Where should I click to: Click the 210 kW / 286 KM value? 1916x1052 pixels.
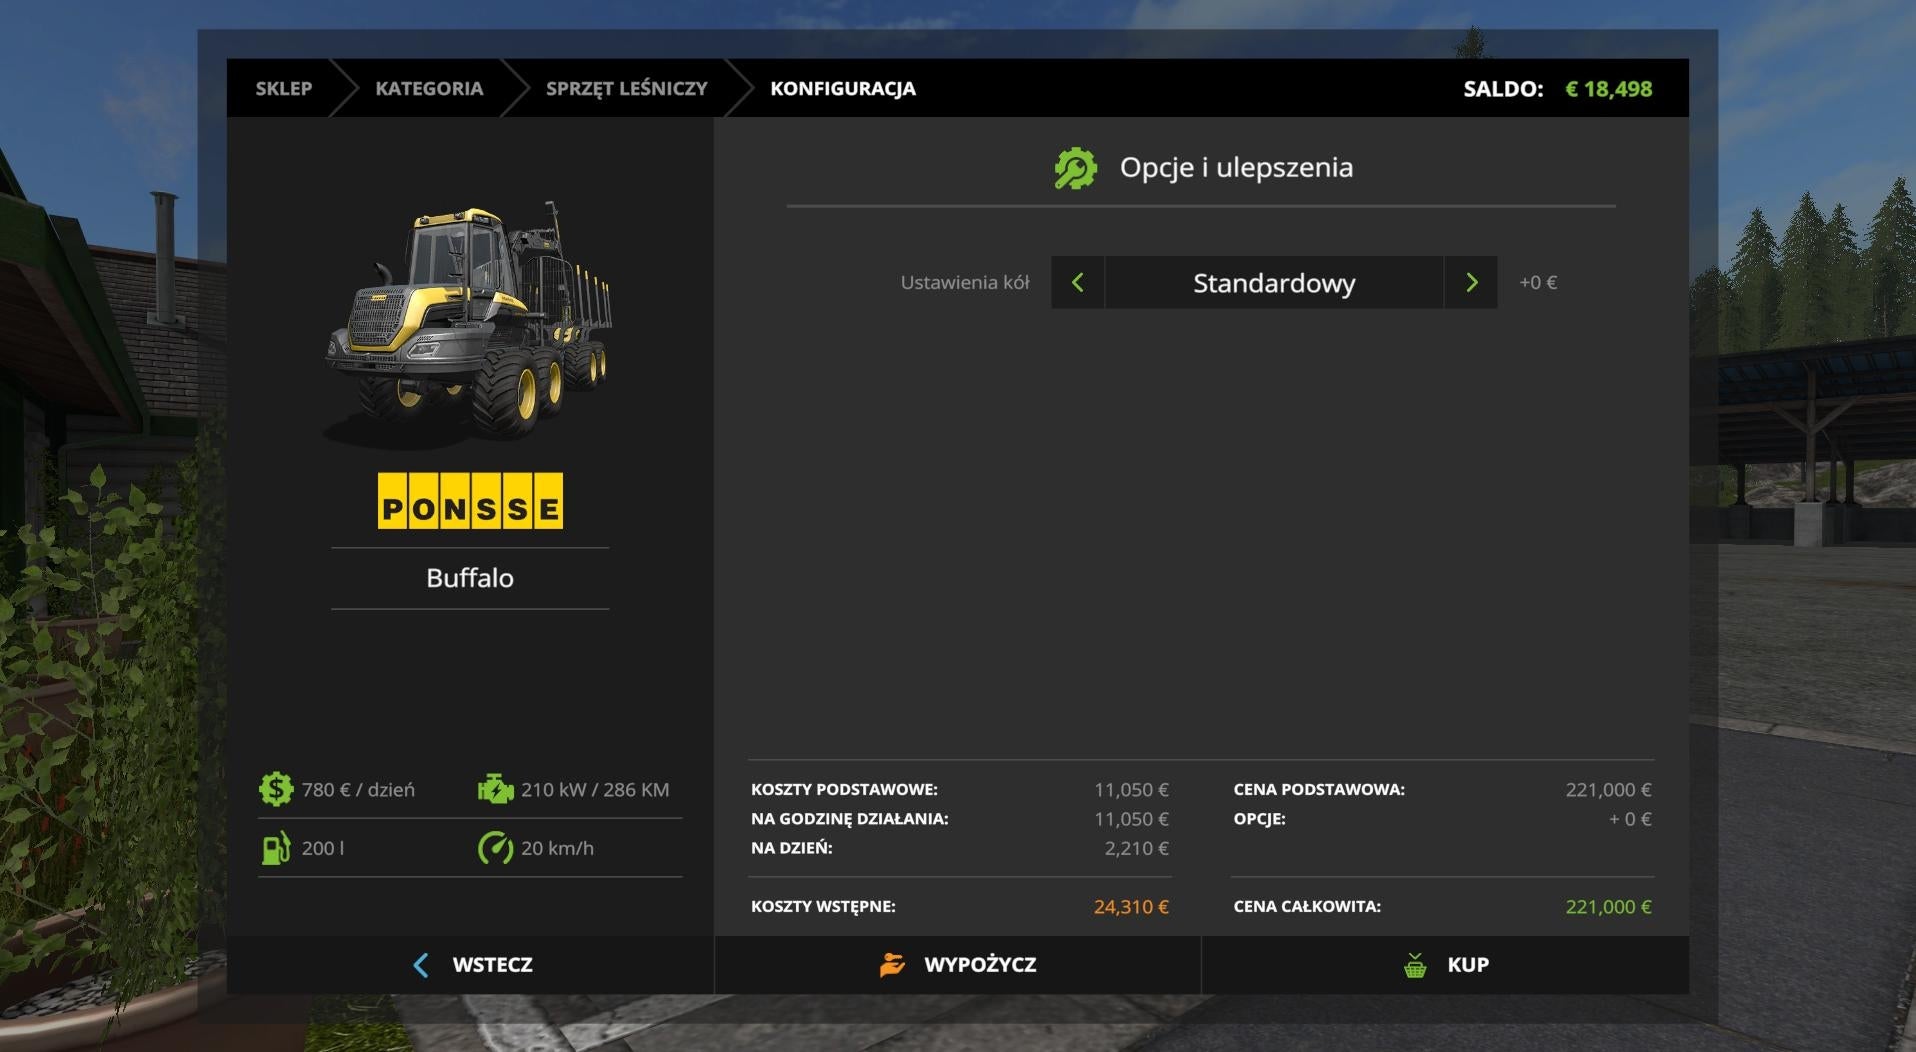coord(595,790)
